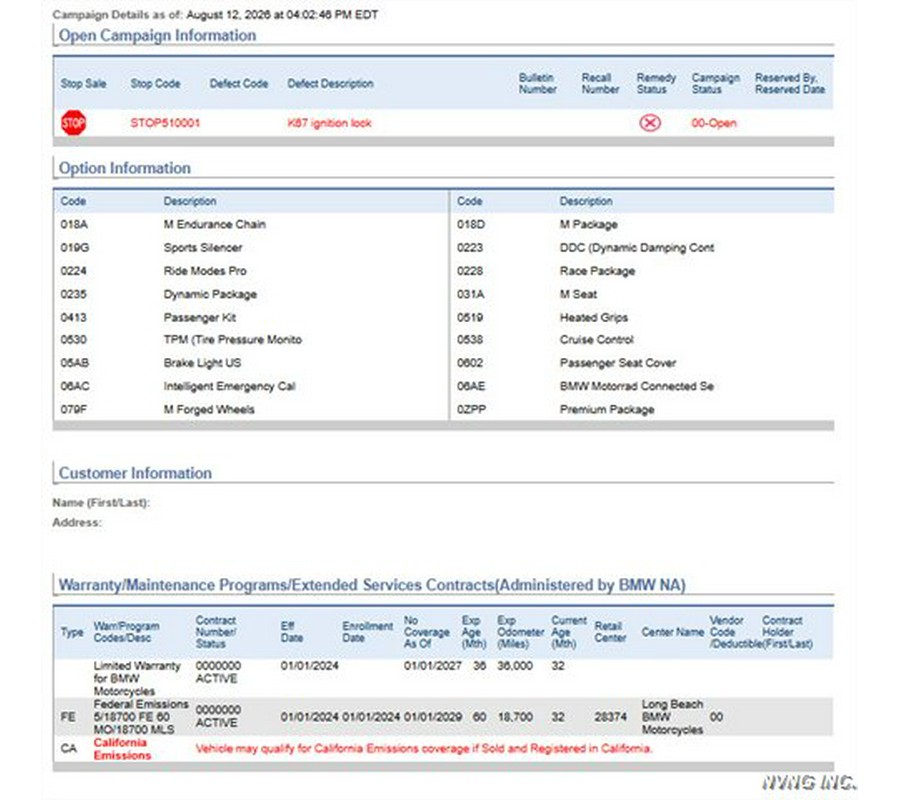Select the M Endurance Chain option row

point(251,224)
